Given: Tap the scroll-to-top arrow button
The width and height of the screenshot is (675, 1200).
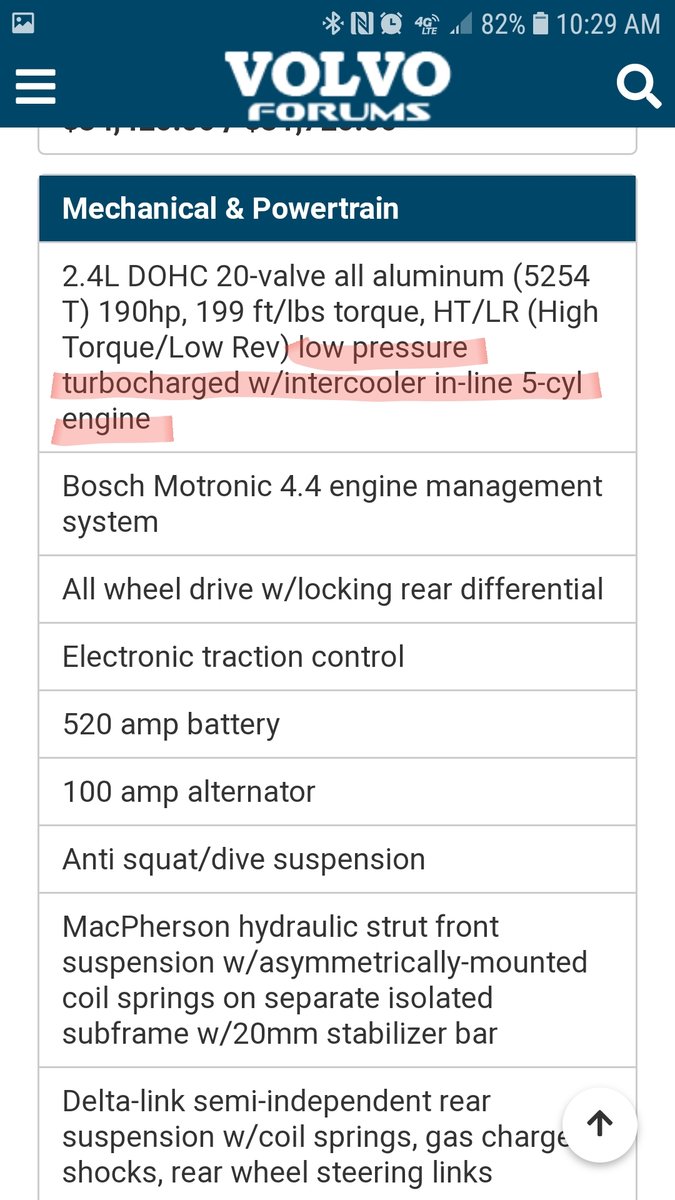Looking at the screenshot, I should [x=599, y=1124].
